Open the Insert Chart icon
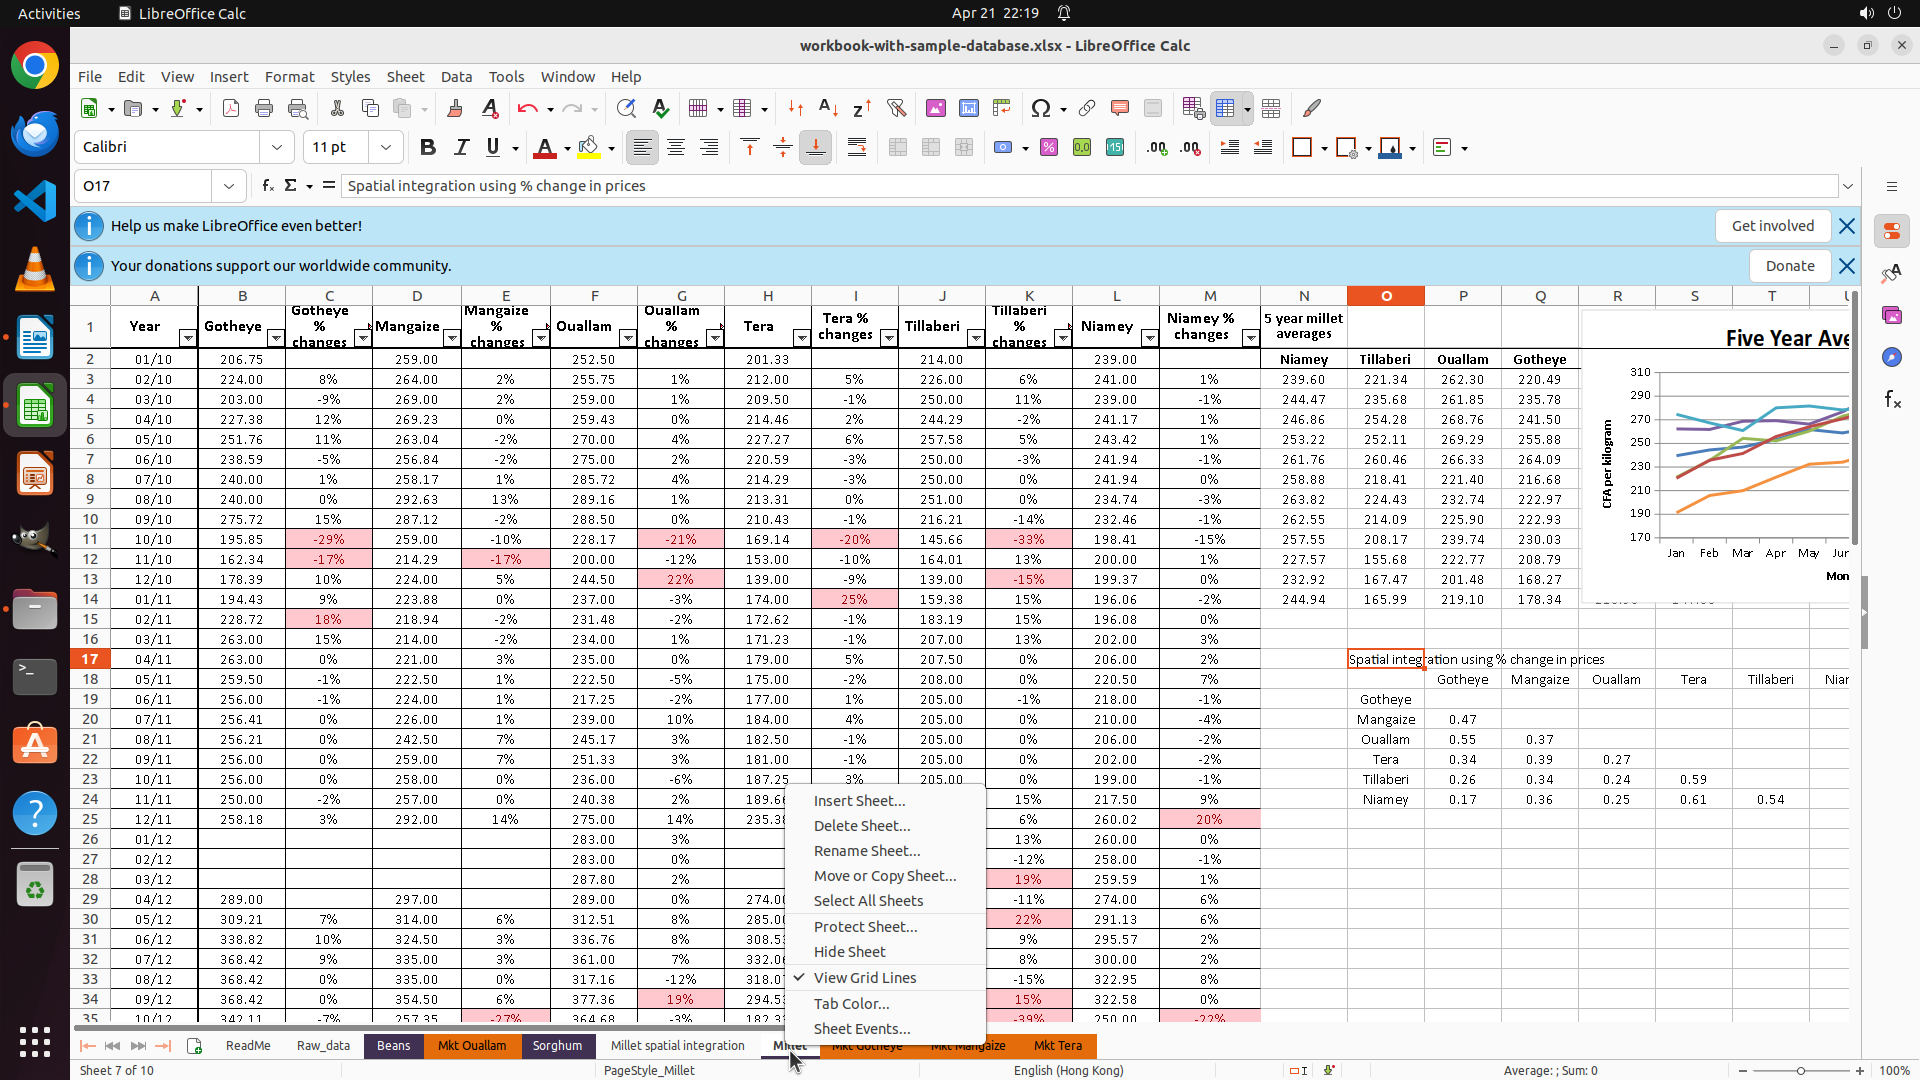1920x1080 pixels. click(969, 108)
